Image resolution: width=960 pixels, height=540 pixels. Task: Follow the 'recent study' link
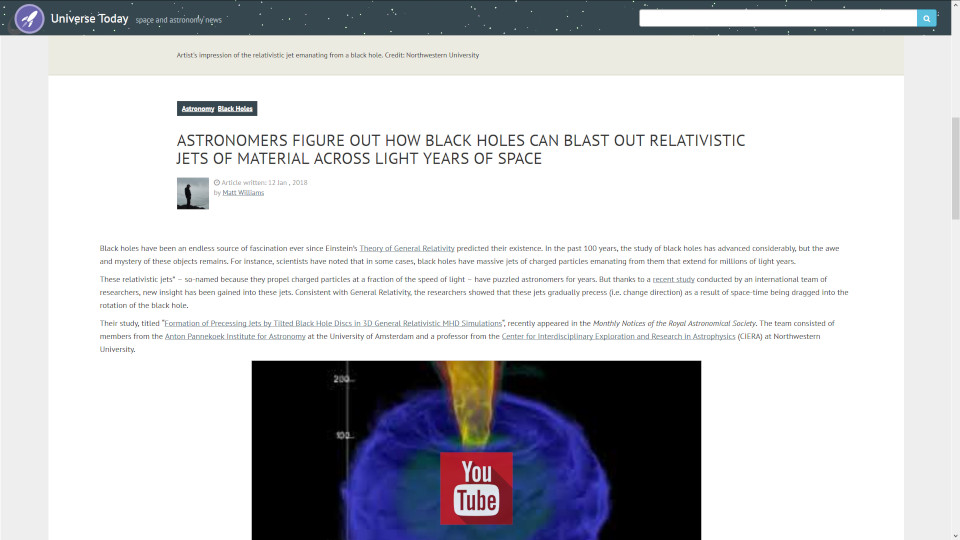(673, 279)
